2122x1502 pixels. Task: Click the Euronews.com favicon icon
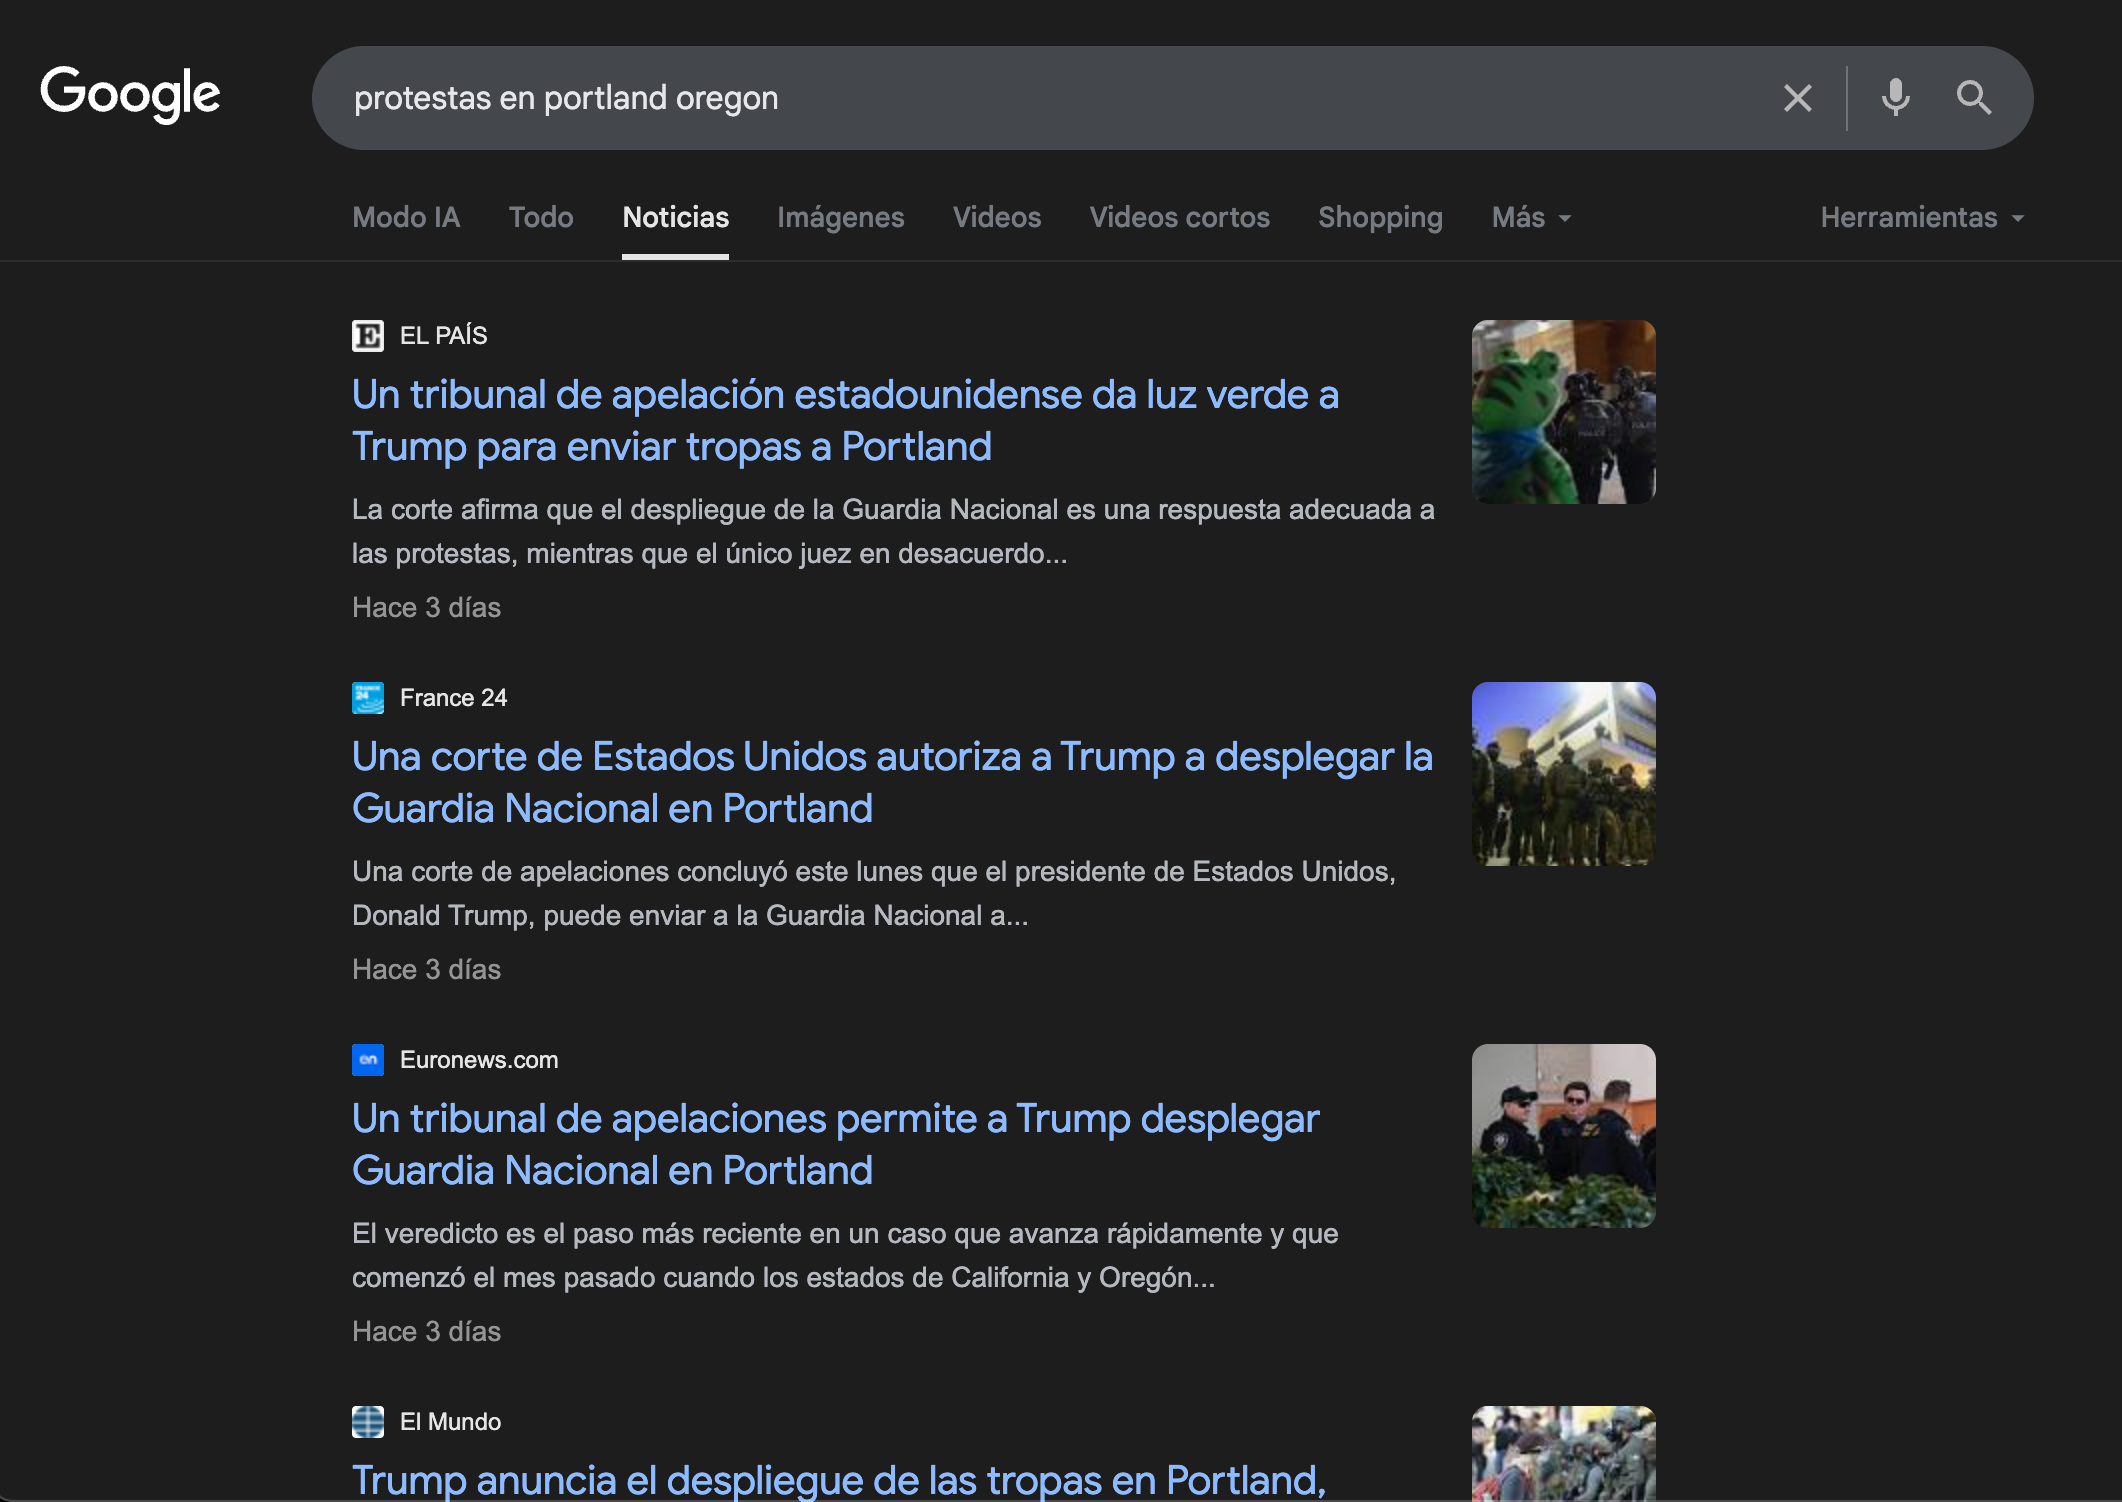[x=368, y=1060]
